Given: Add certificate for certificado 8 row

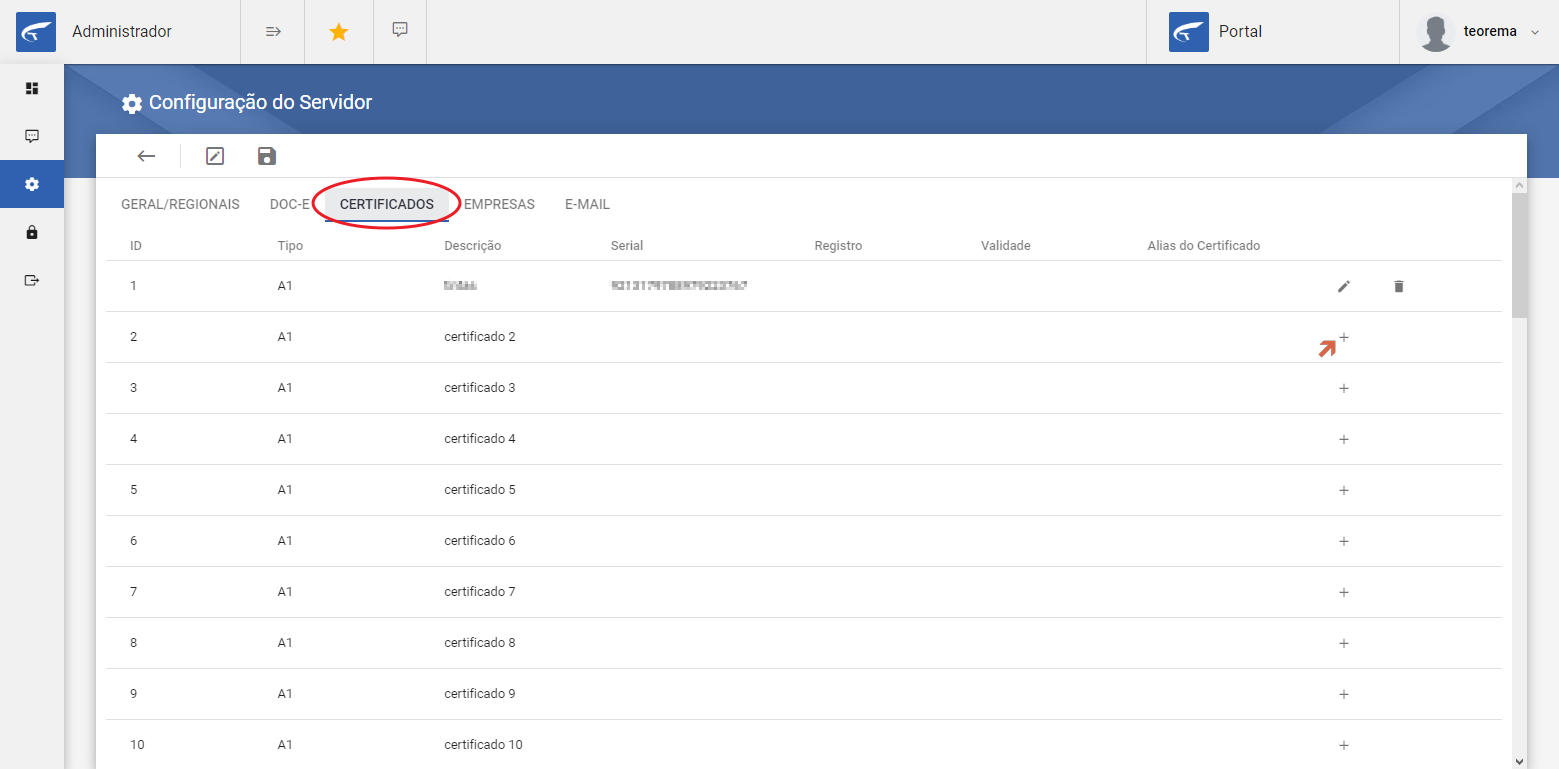Looking at the screenshot, I should coord(1344,644).
